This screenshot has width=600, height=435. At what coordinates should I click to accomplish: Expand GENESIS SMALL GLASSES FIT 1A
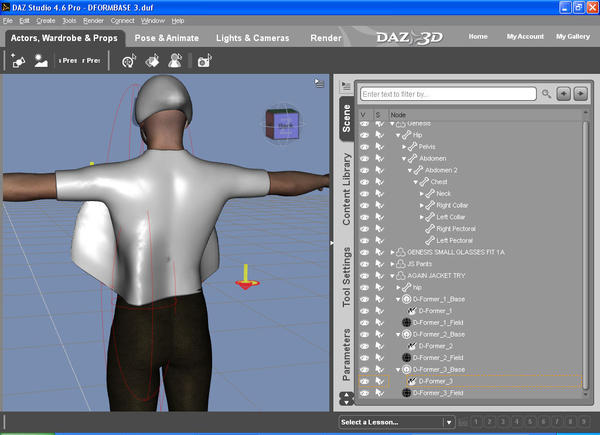click(x=392, y=252)
